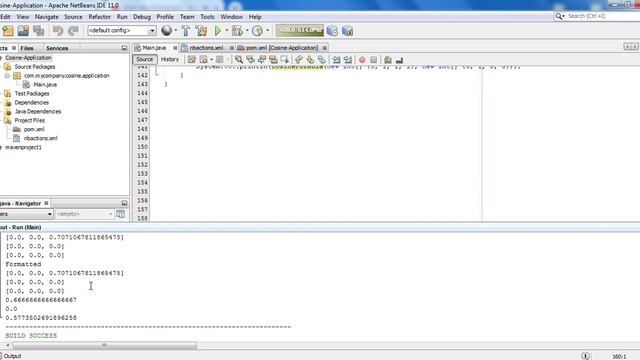The height and width of the screenshot is (360, 640).
Task: Click the Debug Project toolbar icon
Action: [237, 31]
